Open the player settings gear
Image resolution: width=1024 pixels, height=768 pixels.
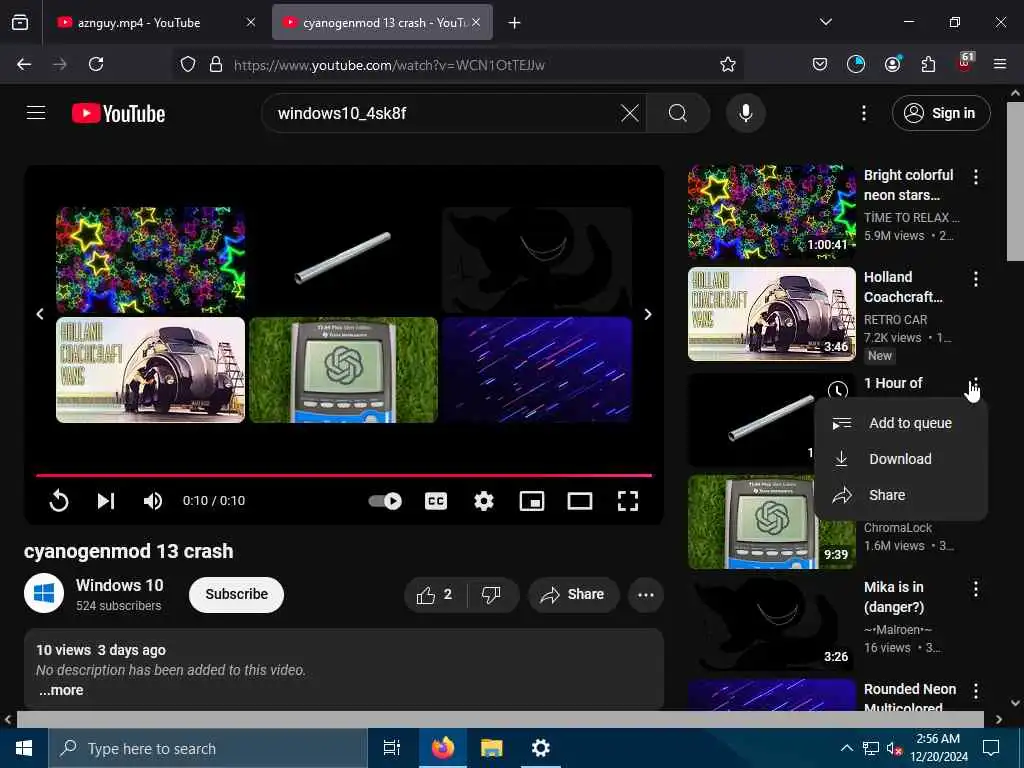pyautogui.click(x=483, y=501)
